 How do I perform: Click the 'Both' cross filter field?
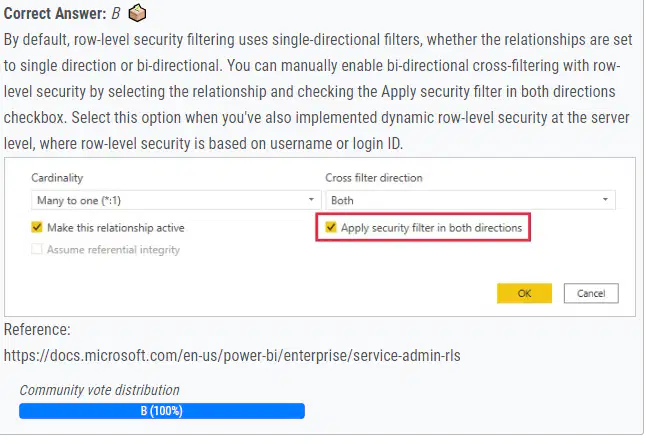pos(470,200)
